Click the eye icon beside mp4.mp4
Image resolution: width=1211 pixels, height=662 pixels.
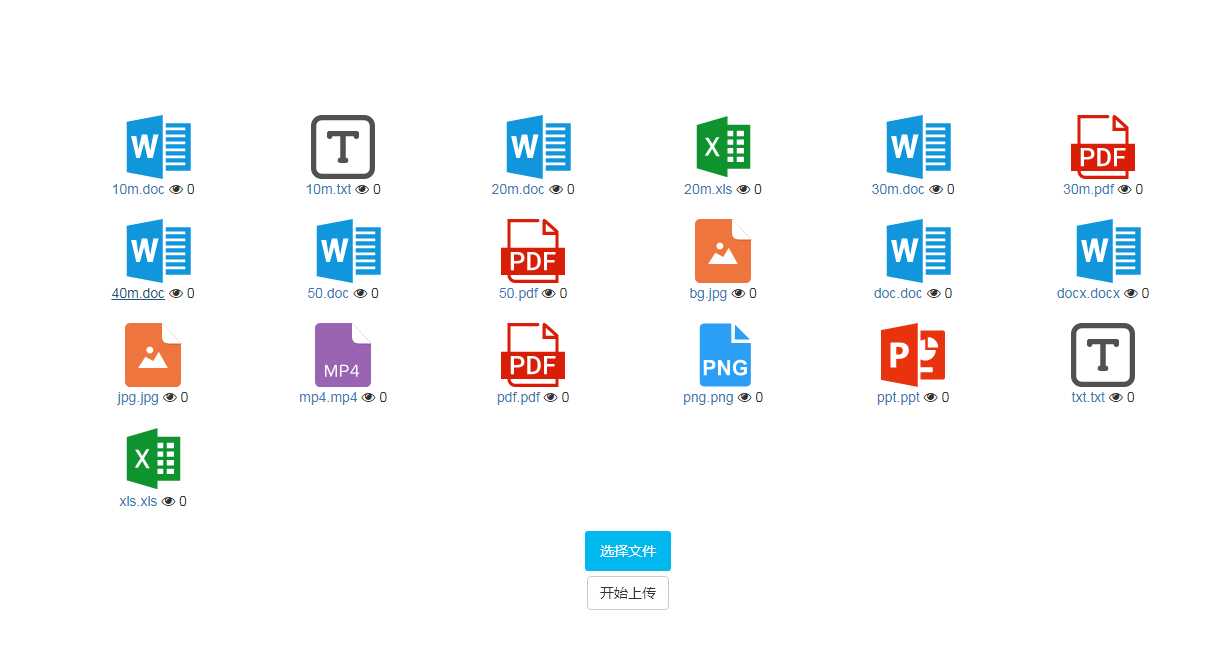tap(368, 397)
